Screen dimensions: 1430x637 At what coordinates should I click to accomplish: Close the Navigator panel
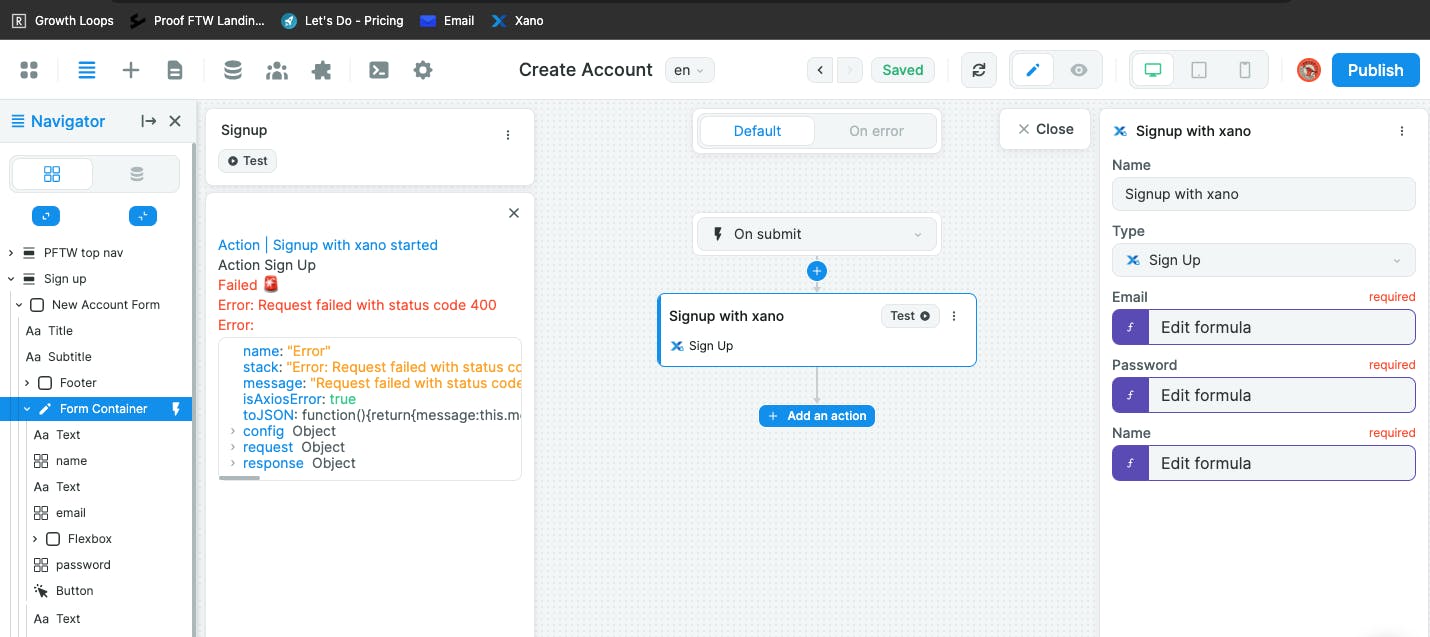click(x=175, y=121)
